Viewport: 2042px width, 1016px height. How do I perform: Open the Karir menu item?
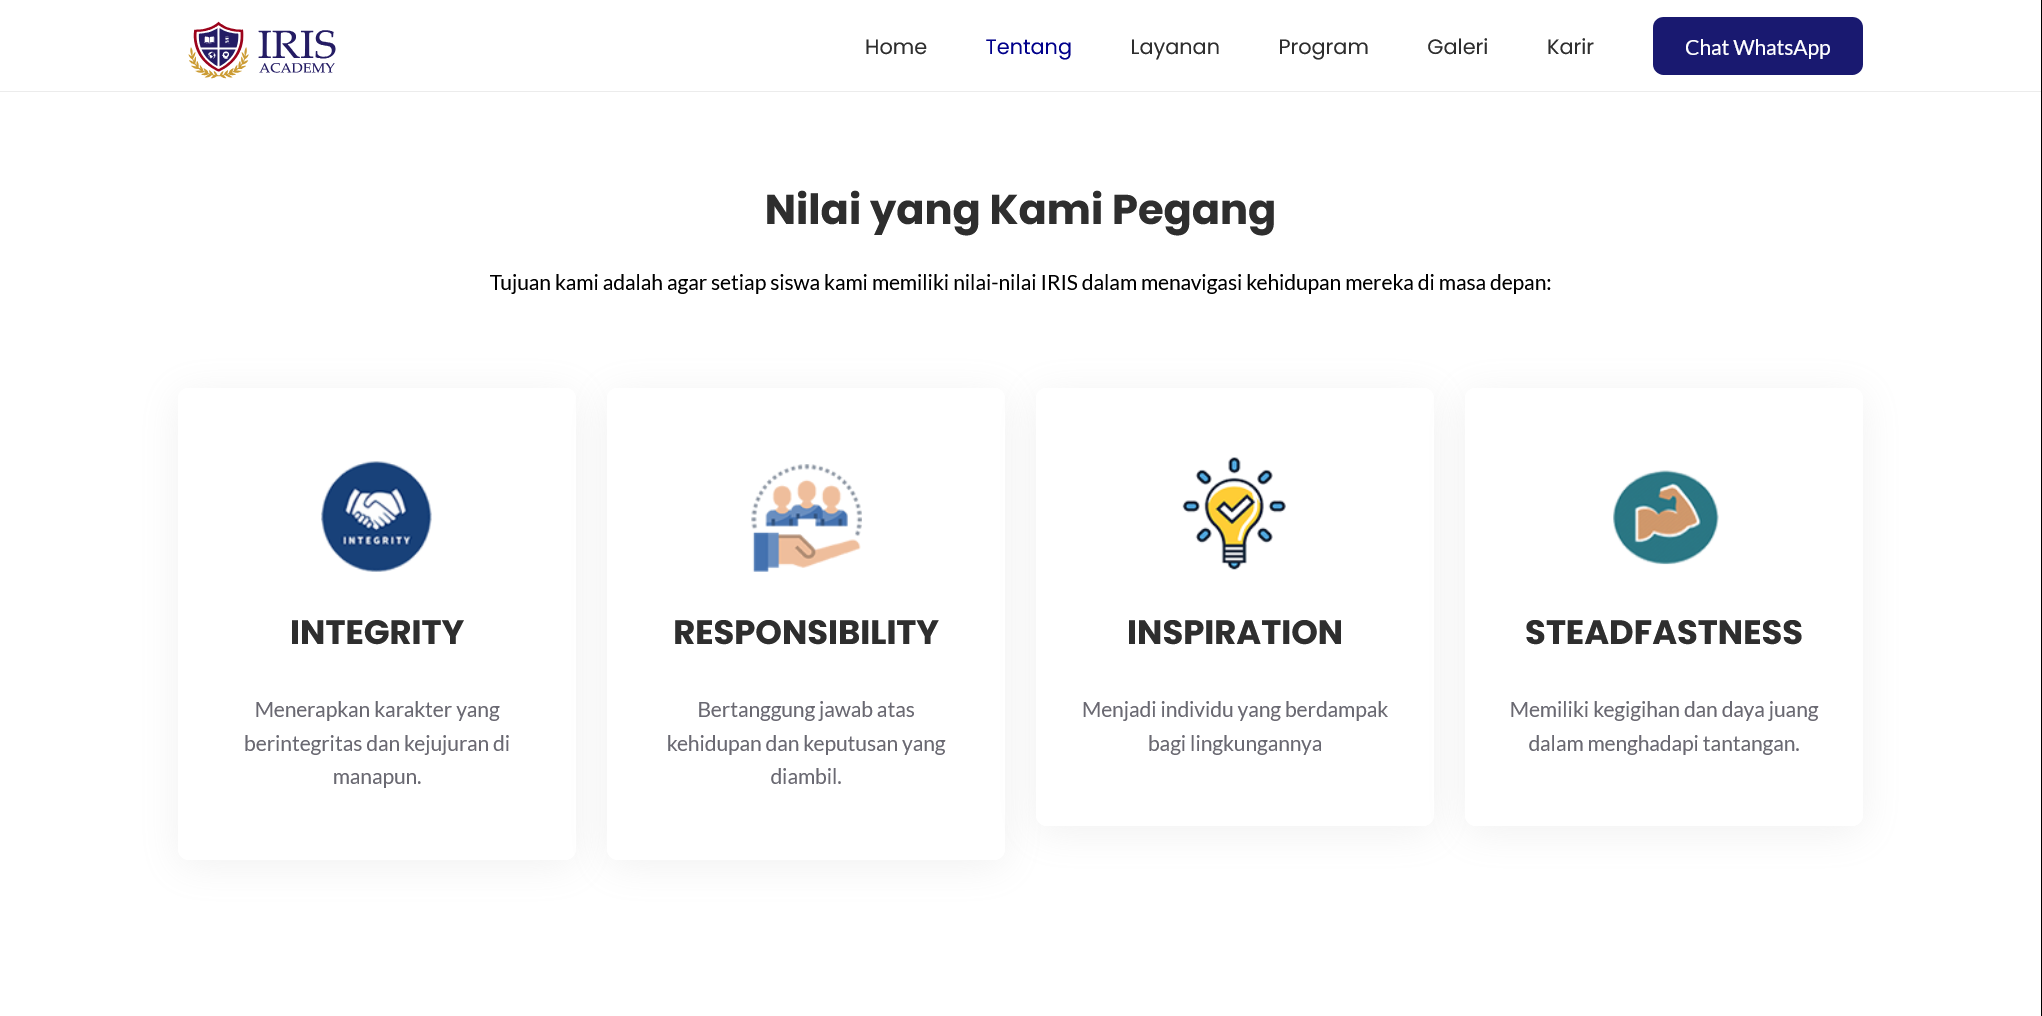tap(1570, 47)
